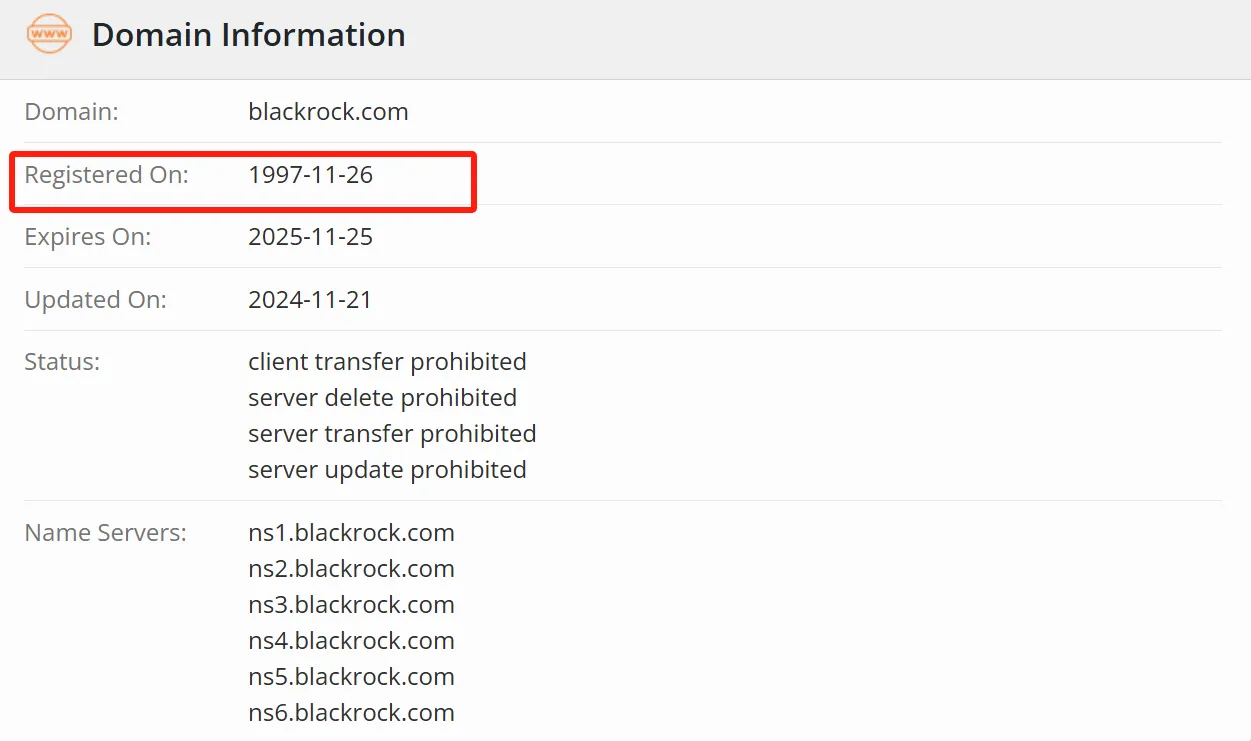
Task: Click ns4.blackrock.com name server
Action: [x=351, y=641]
